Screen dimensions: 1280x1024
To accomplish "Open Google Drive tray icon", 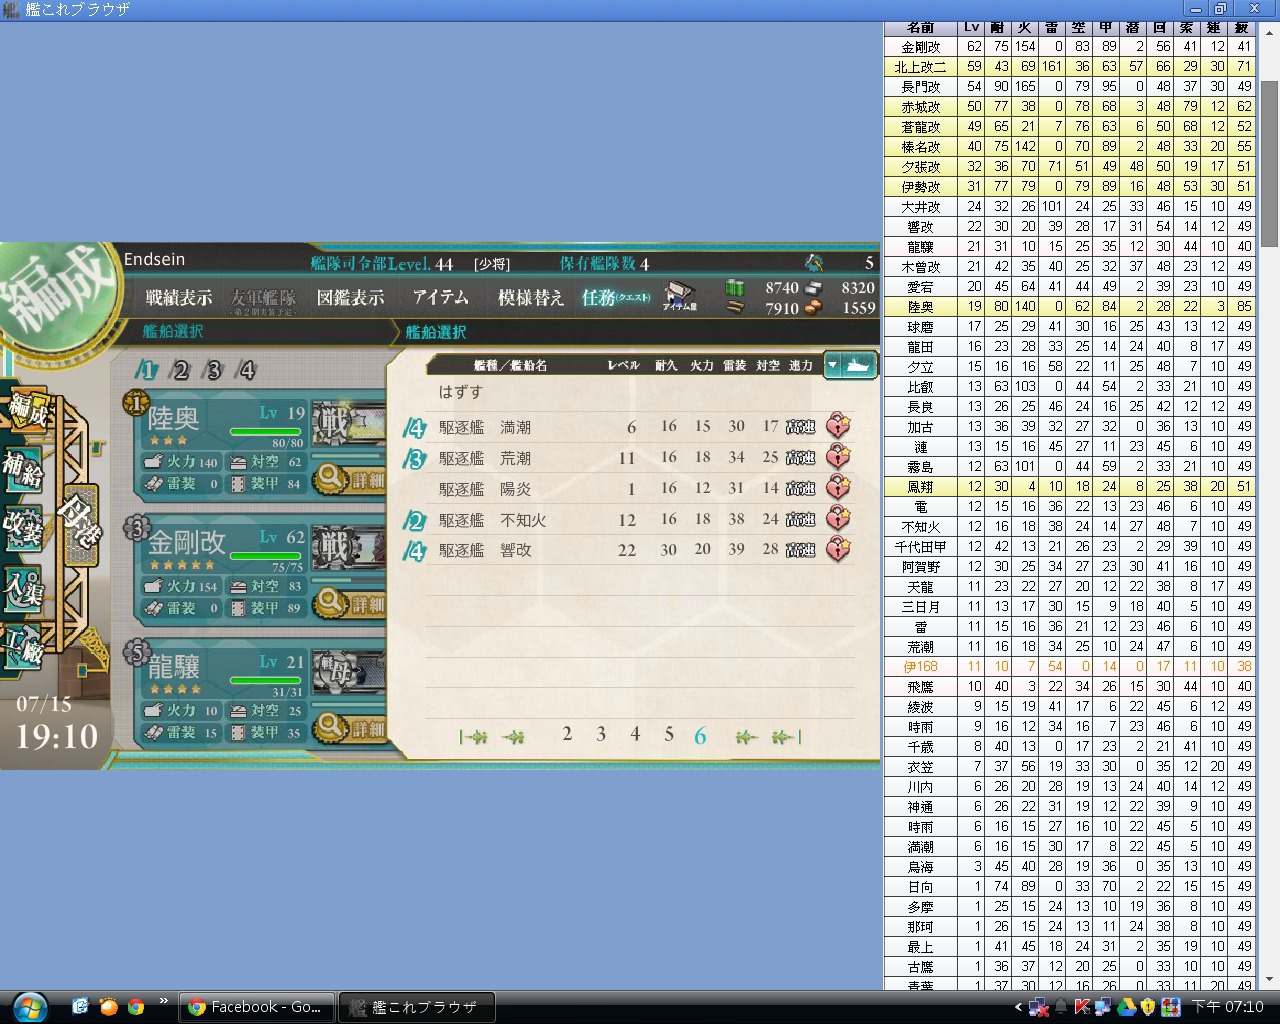I will point(1125,1007).
